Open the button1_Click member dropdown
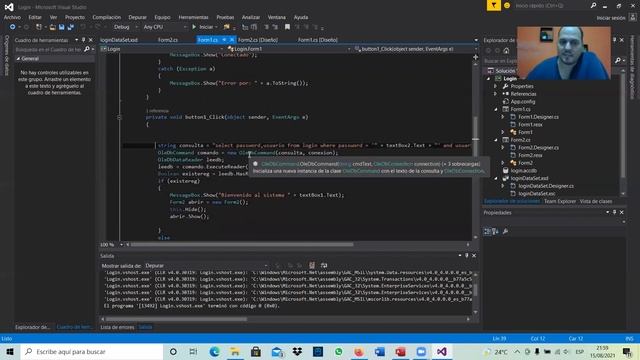The height and width of the screenshot is (360, 640). [x=415, y=49]
